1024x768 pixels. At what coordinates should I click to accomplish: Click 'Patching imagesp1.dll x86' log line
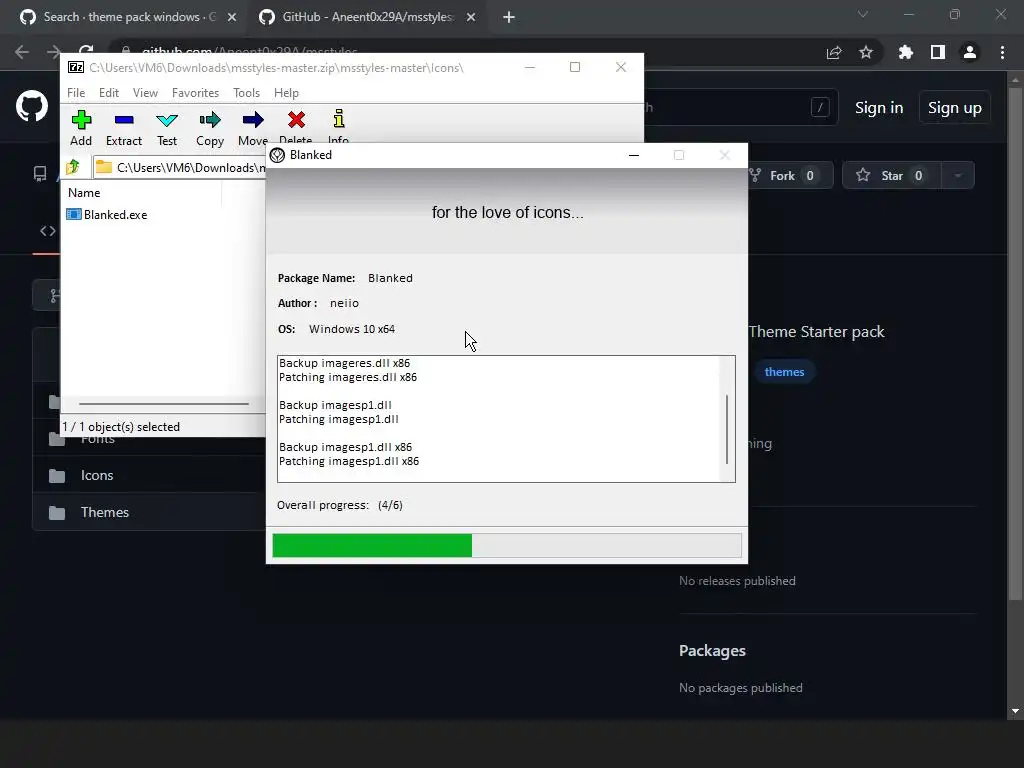pos(349,461)
